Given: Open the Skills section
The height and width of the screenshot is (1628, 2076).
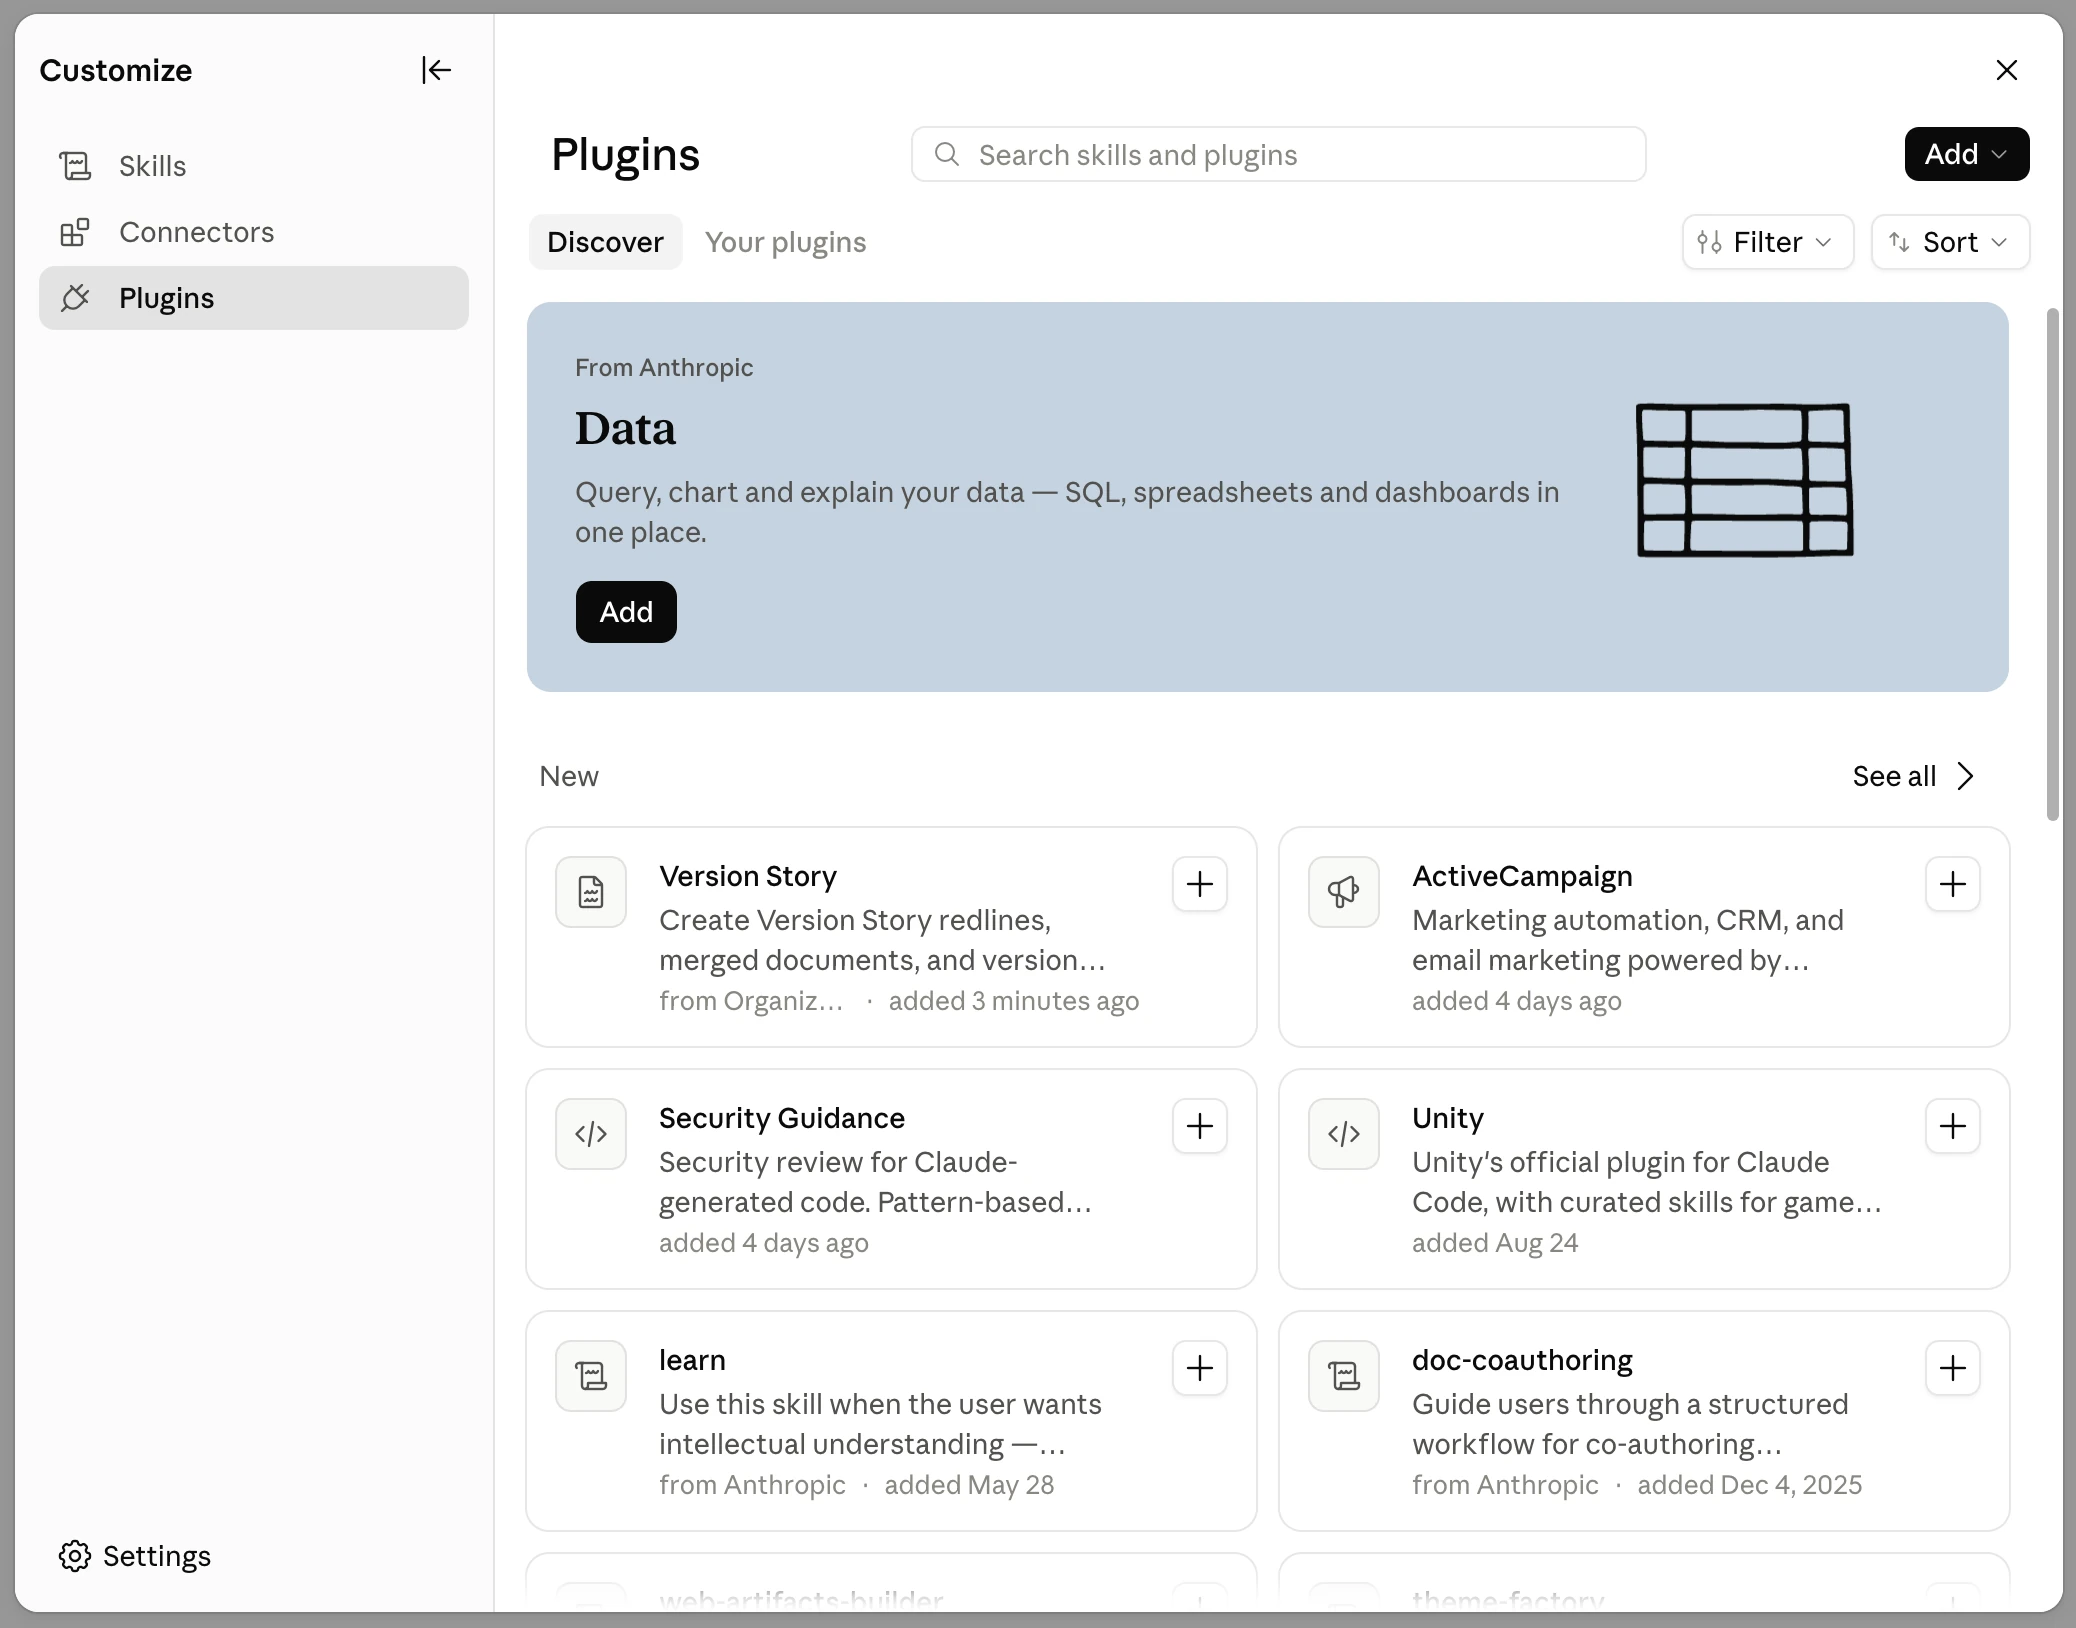Looking at the screenshot, I should [254, 166].
